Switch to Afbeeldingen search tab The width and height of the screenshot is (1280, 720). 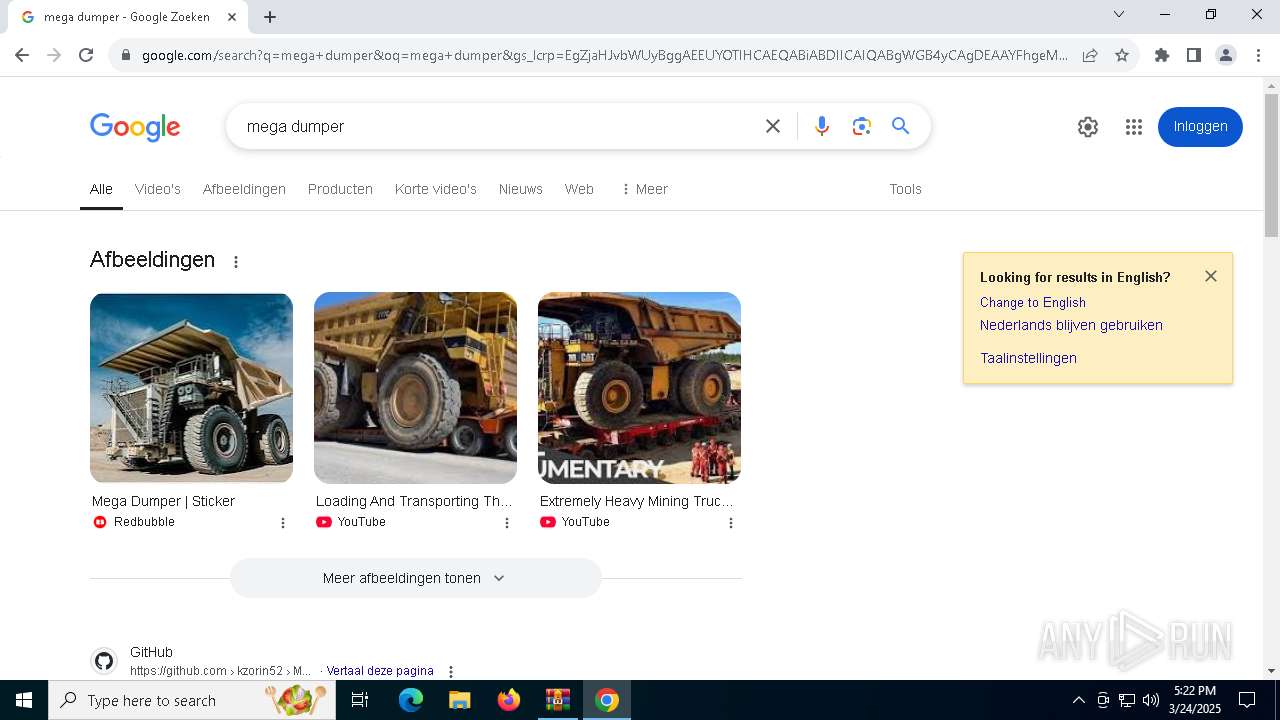click(244, 189)
